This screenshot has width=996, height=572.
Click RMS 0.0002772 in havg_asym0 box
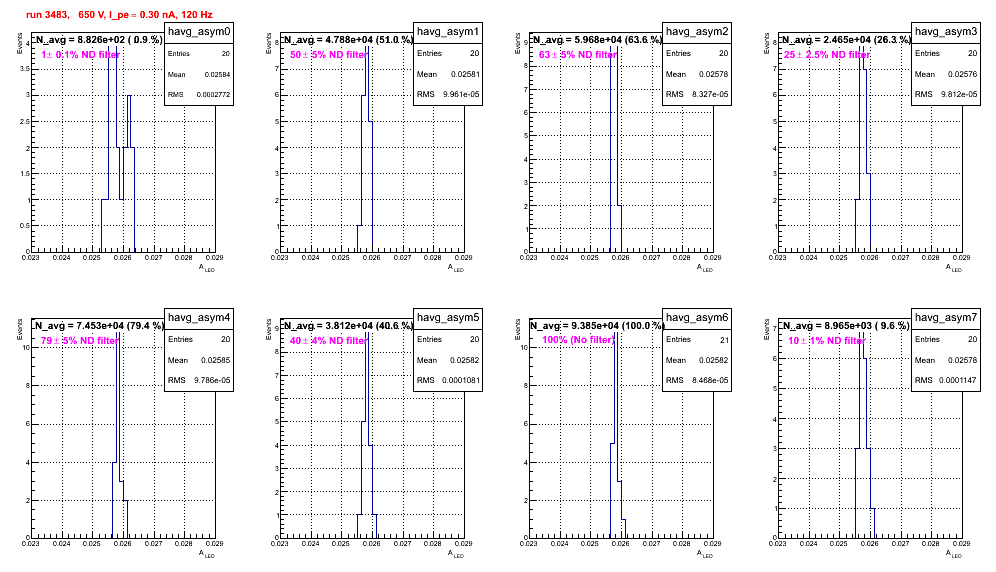tap(199, 95)
